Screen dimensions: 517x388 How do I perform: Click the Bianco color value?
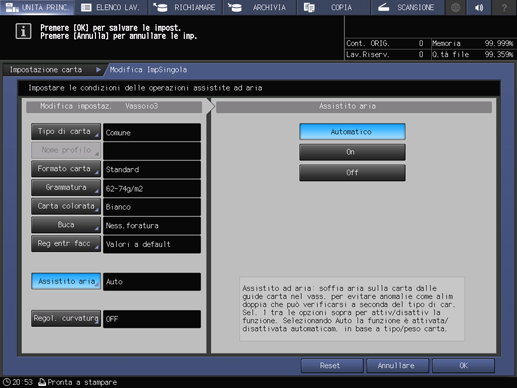pyautogui.click(x=152, y=207)
